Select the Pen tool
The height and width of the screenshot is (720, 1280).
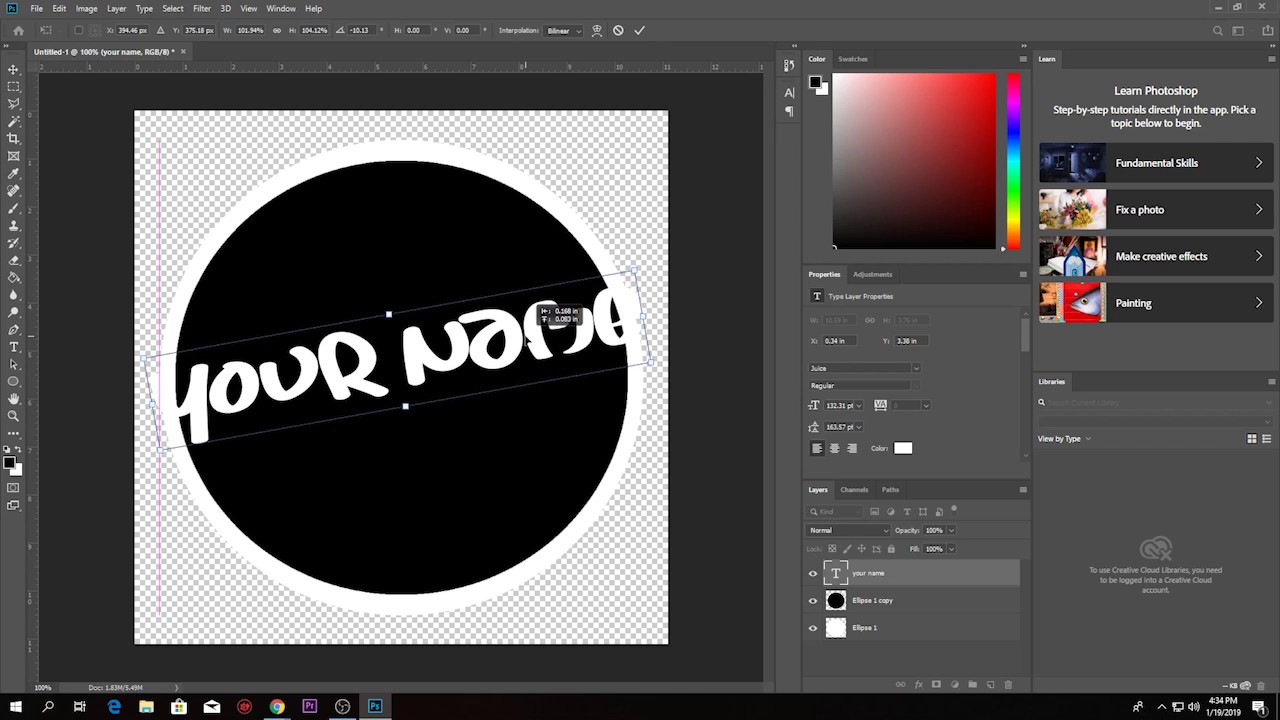point(13,329)
